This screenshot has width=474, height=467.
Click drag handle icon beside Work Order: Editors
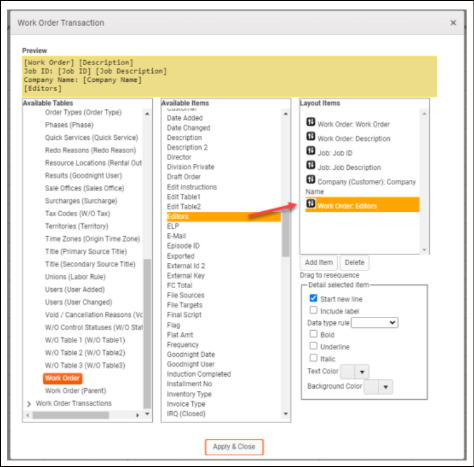click(310, 203)
